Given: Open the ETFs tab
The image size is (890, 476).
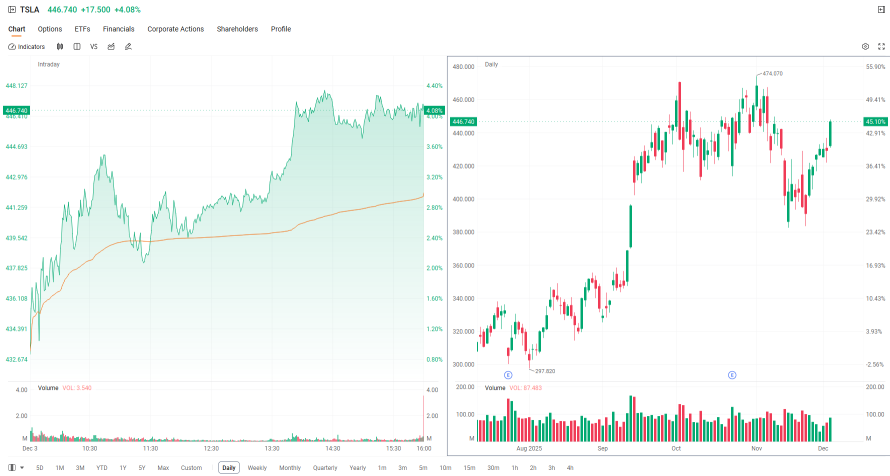Looking at the screenshot, I should click(82, 29).
